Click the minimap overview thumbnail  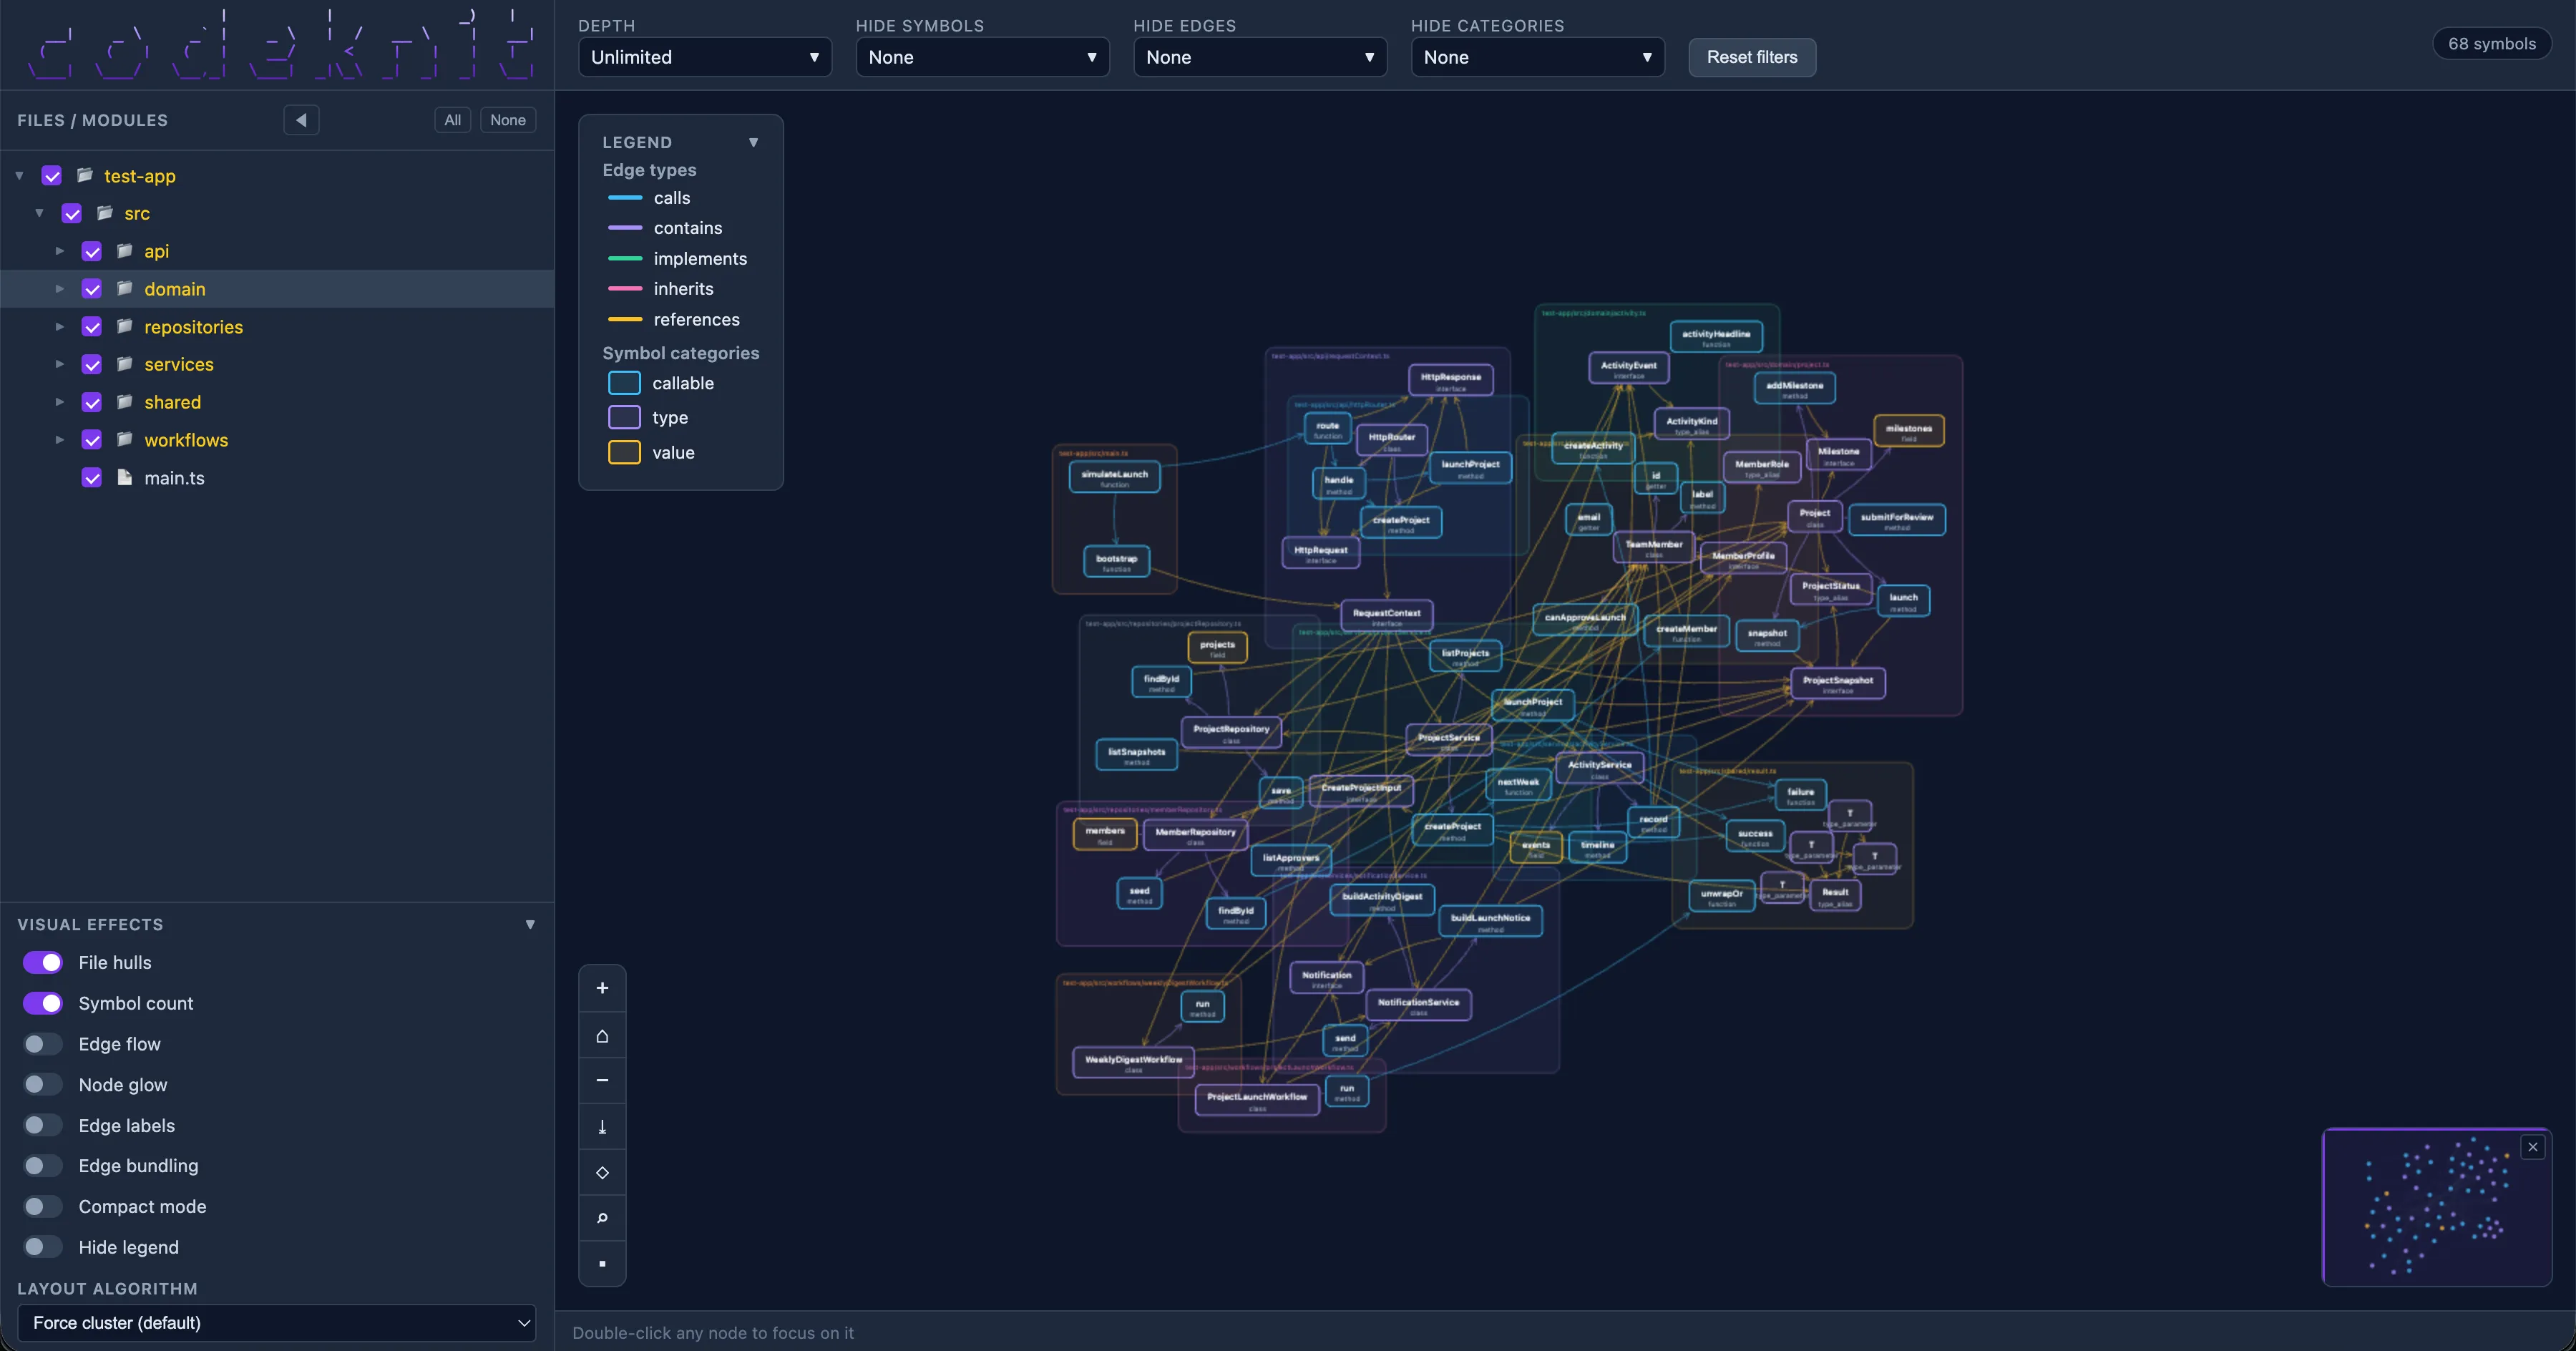coord(2437,1207)
